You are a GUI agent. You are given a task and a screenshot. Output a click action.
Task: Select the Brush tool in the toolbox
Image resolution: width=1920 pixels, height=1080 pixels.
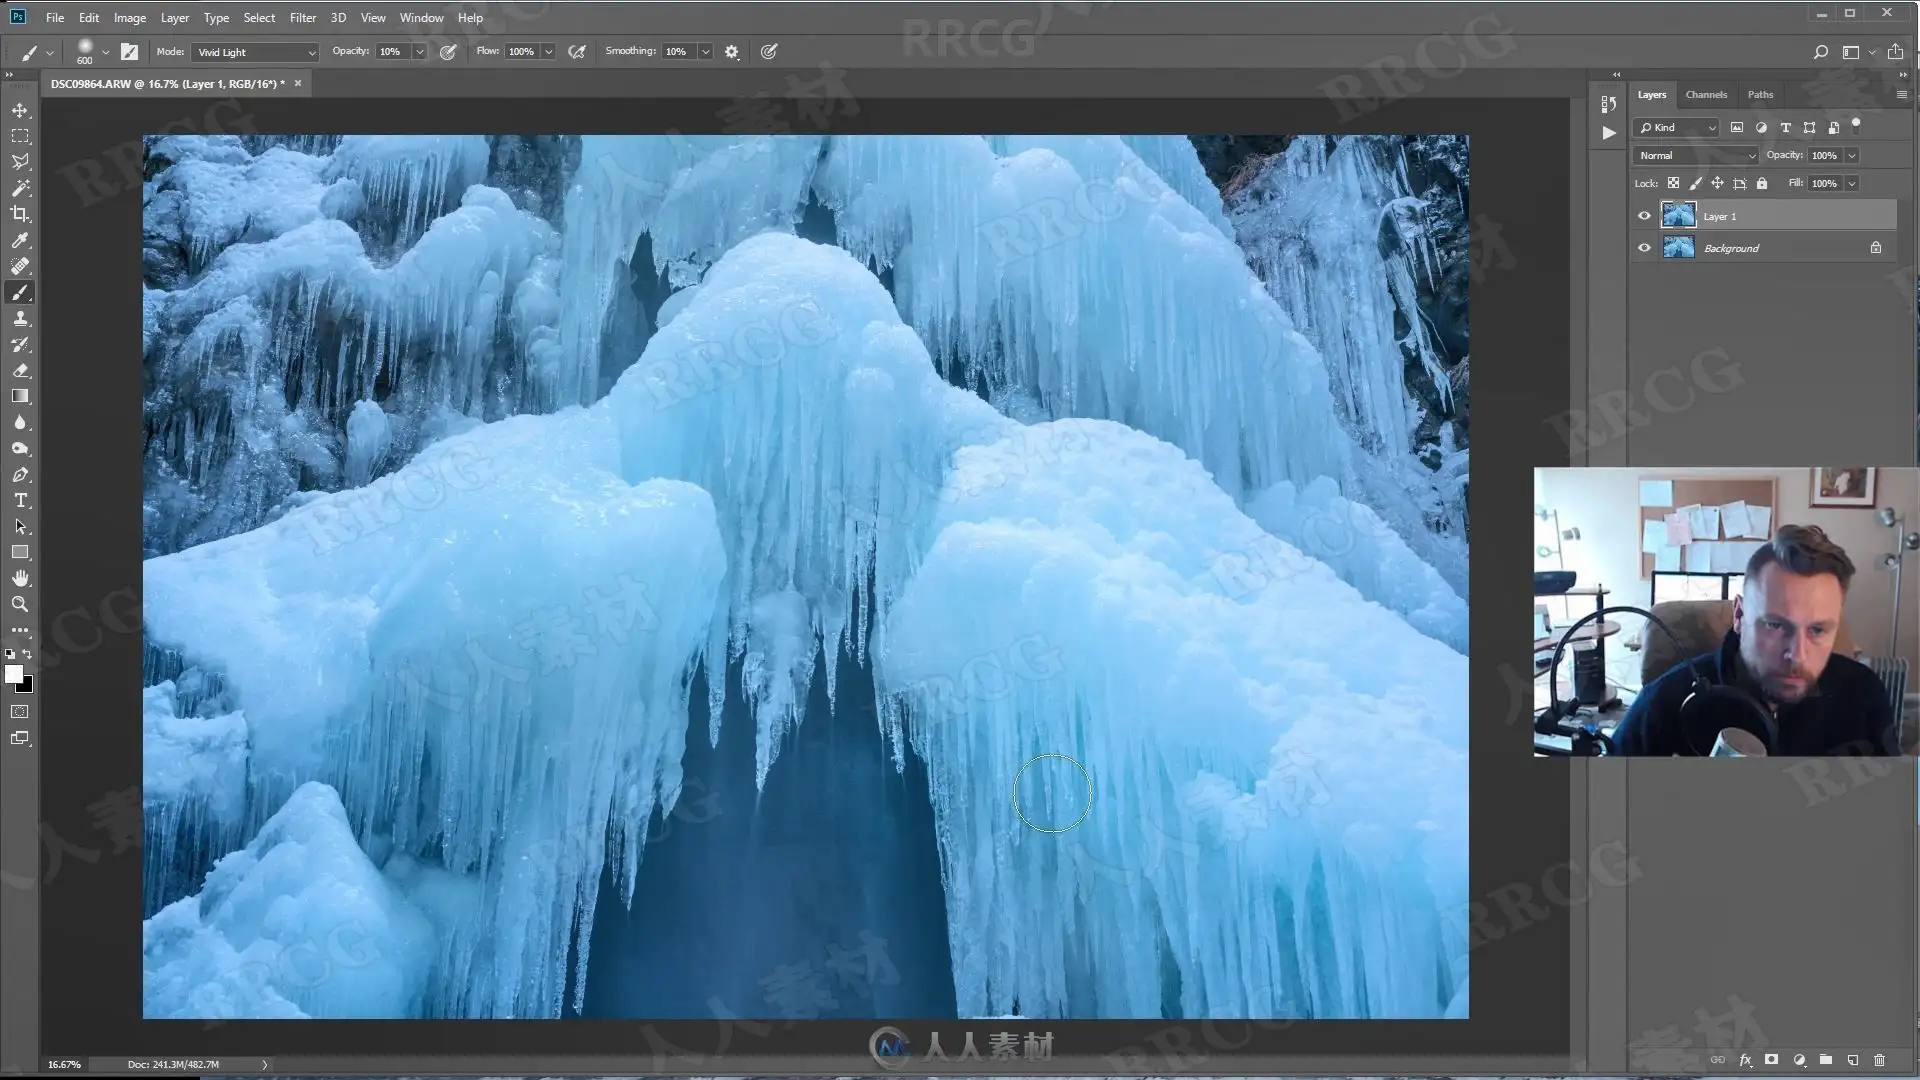(20, 292)
